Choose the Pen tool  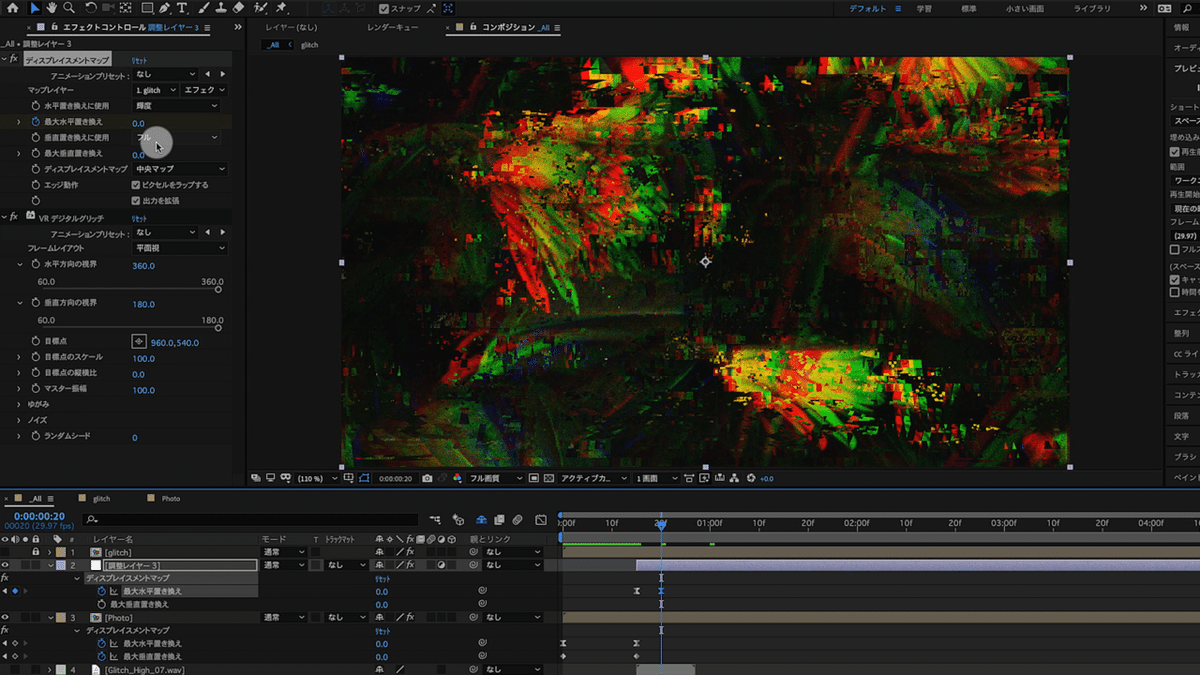(162, 7)
